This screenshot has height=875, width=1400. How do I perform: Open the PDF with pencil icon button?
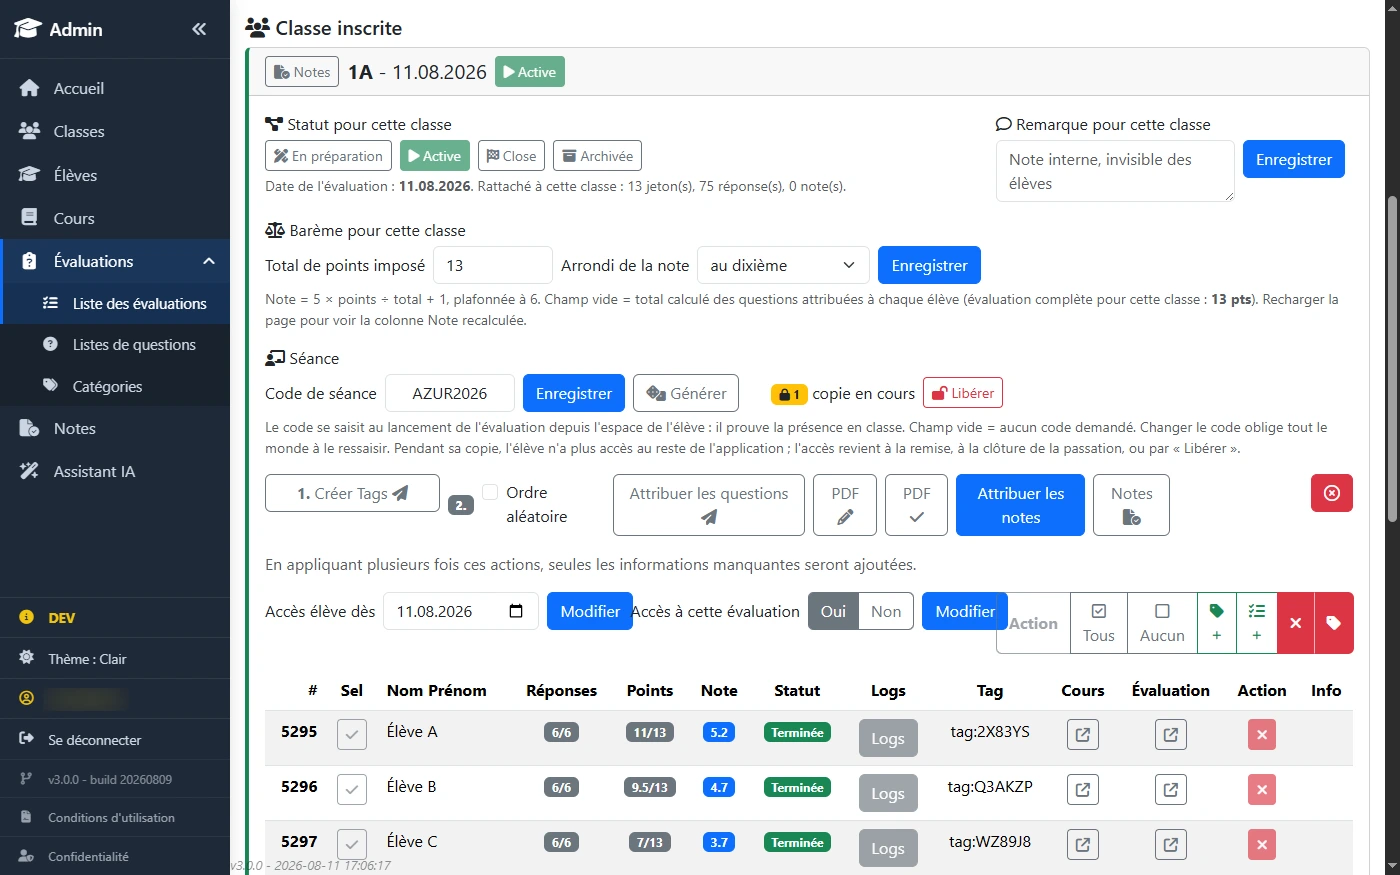pyautogui.click(x=845, y=505)
